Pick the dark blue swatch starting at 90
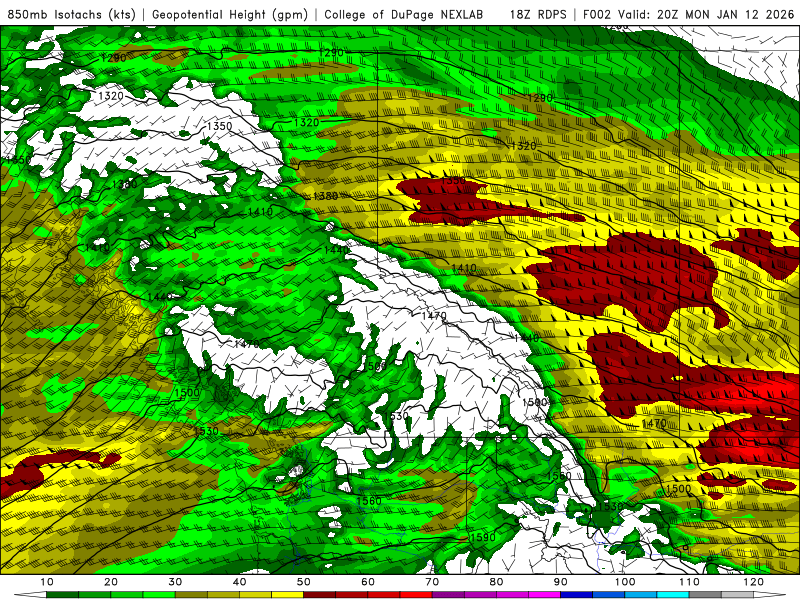The height and width of the screenshot is (600, 800). click(577, 595)
